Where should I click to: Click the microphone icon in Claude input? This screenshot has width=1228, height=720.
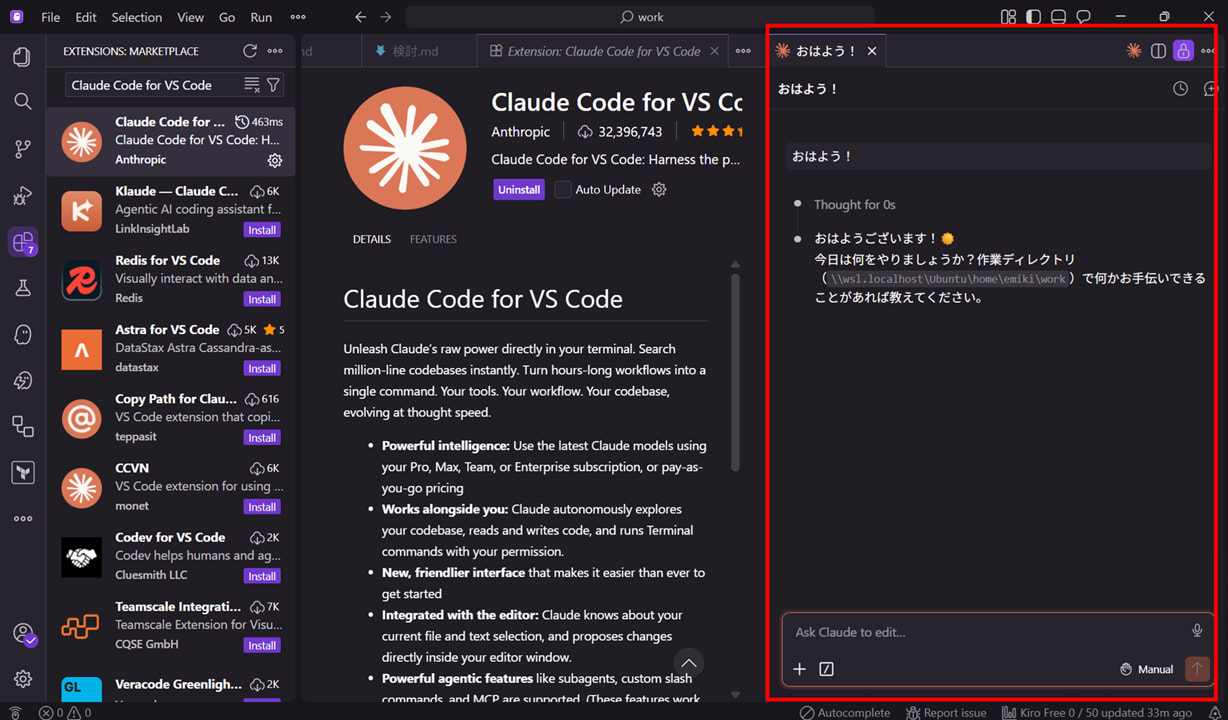(1197, 631)
